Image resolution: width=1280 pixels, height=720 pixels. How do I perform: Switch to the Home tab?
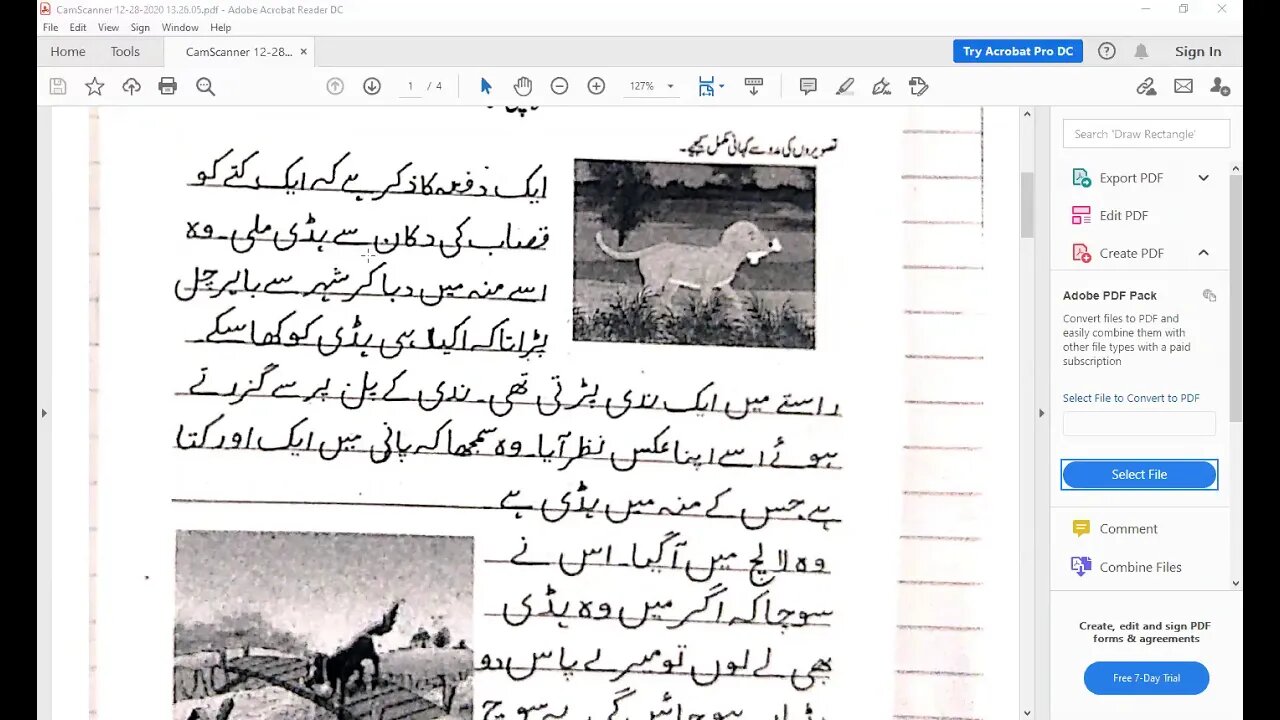[68, 52]
